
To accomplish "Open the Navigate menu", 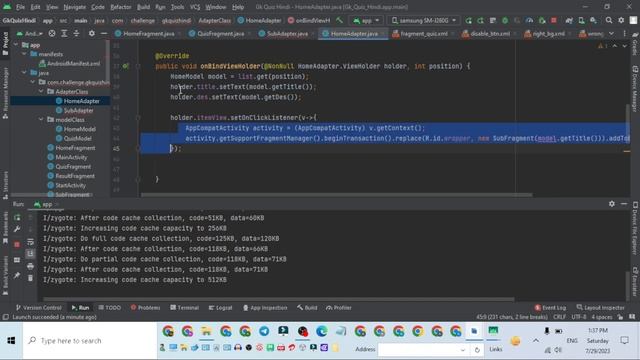I will click(x=75, y=7).
